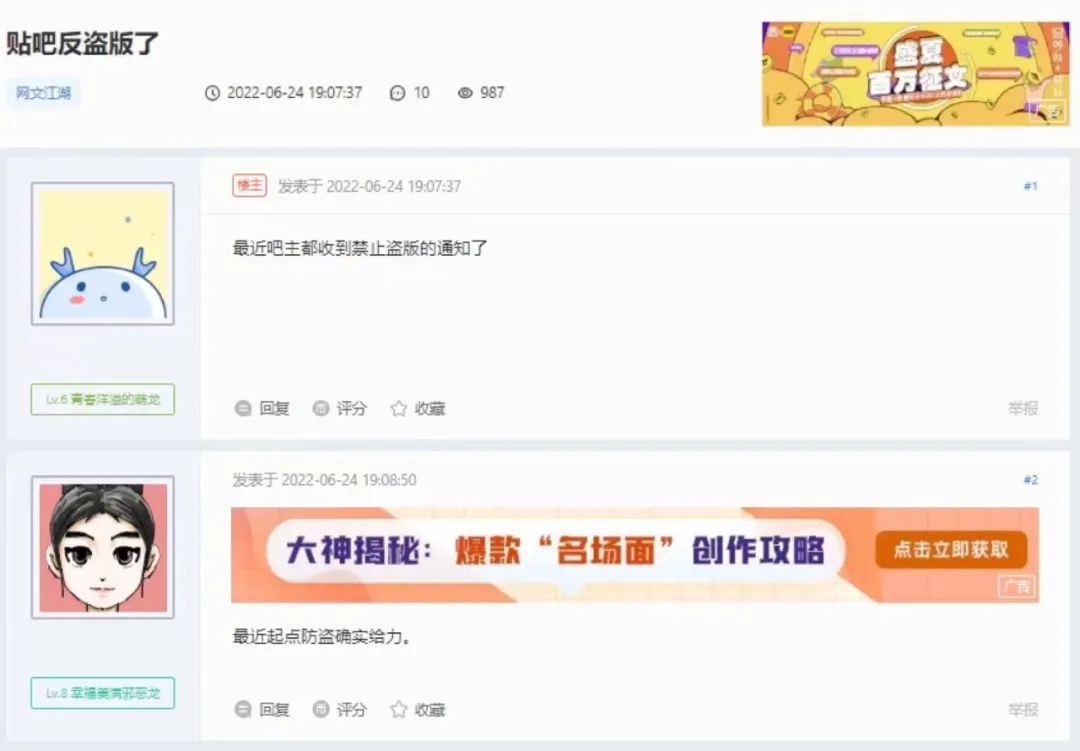Click 点击立即获取 button on the ad banner
This screenshot has width=1080, height=751.
[951, 550]
